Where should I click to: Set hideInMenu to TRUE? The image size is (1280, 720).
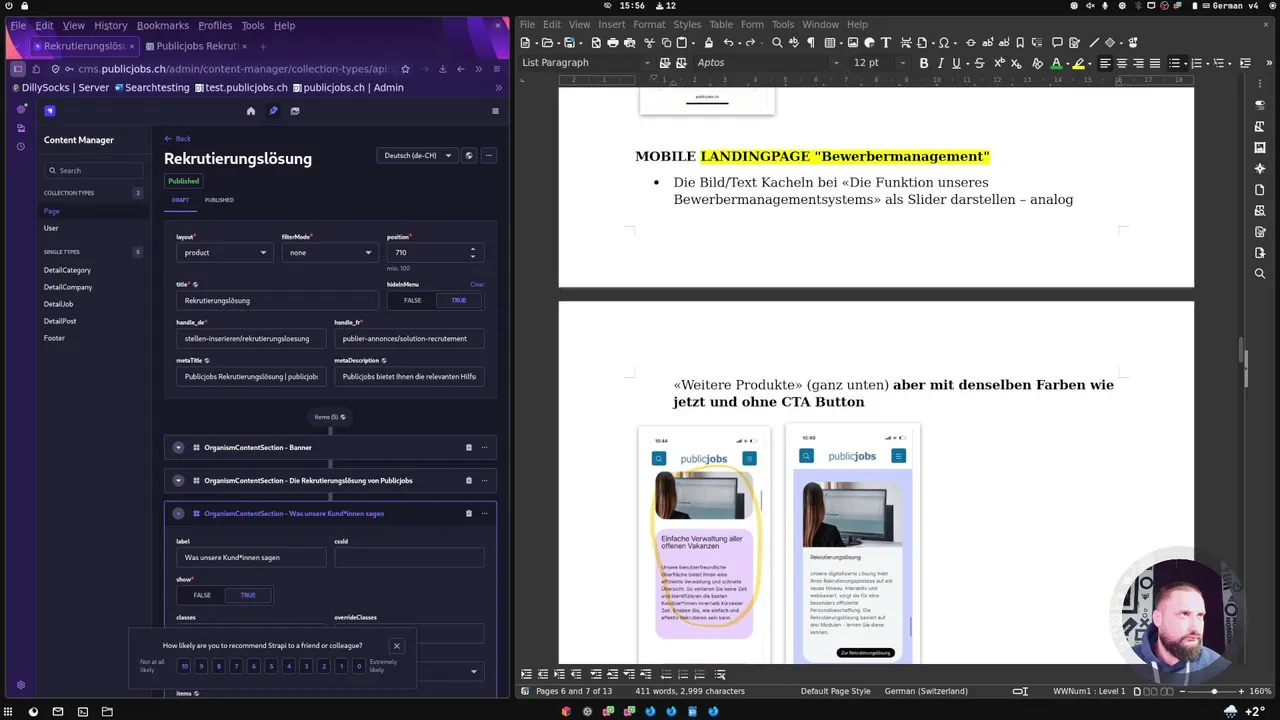pyautogui.click(x=459, y=300)
